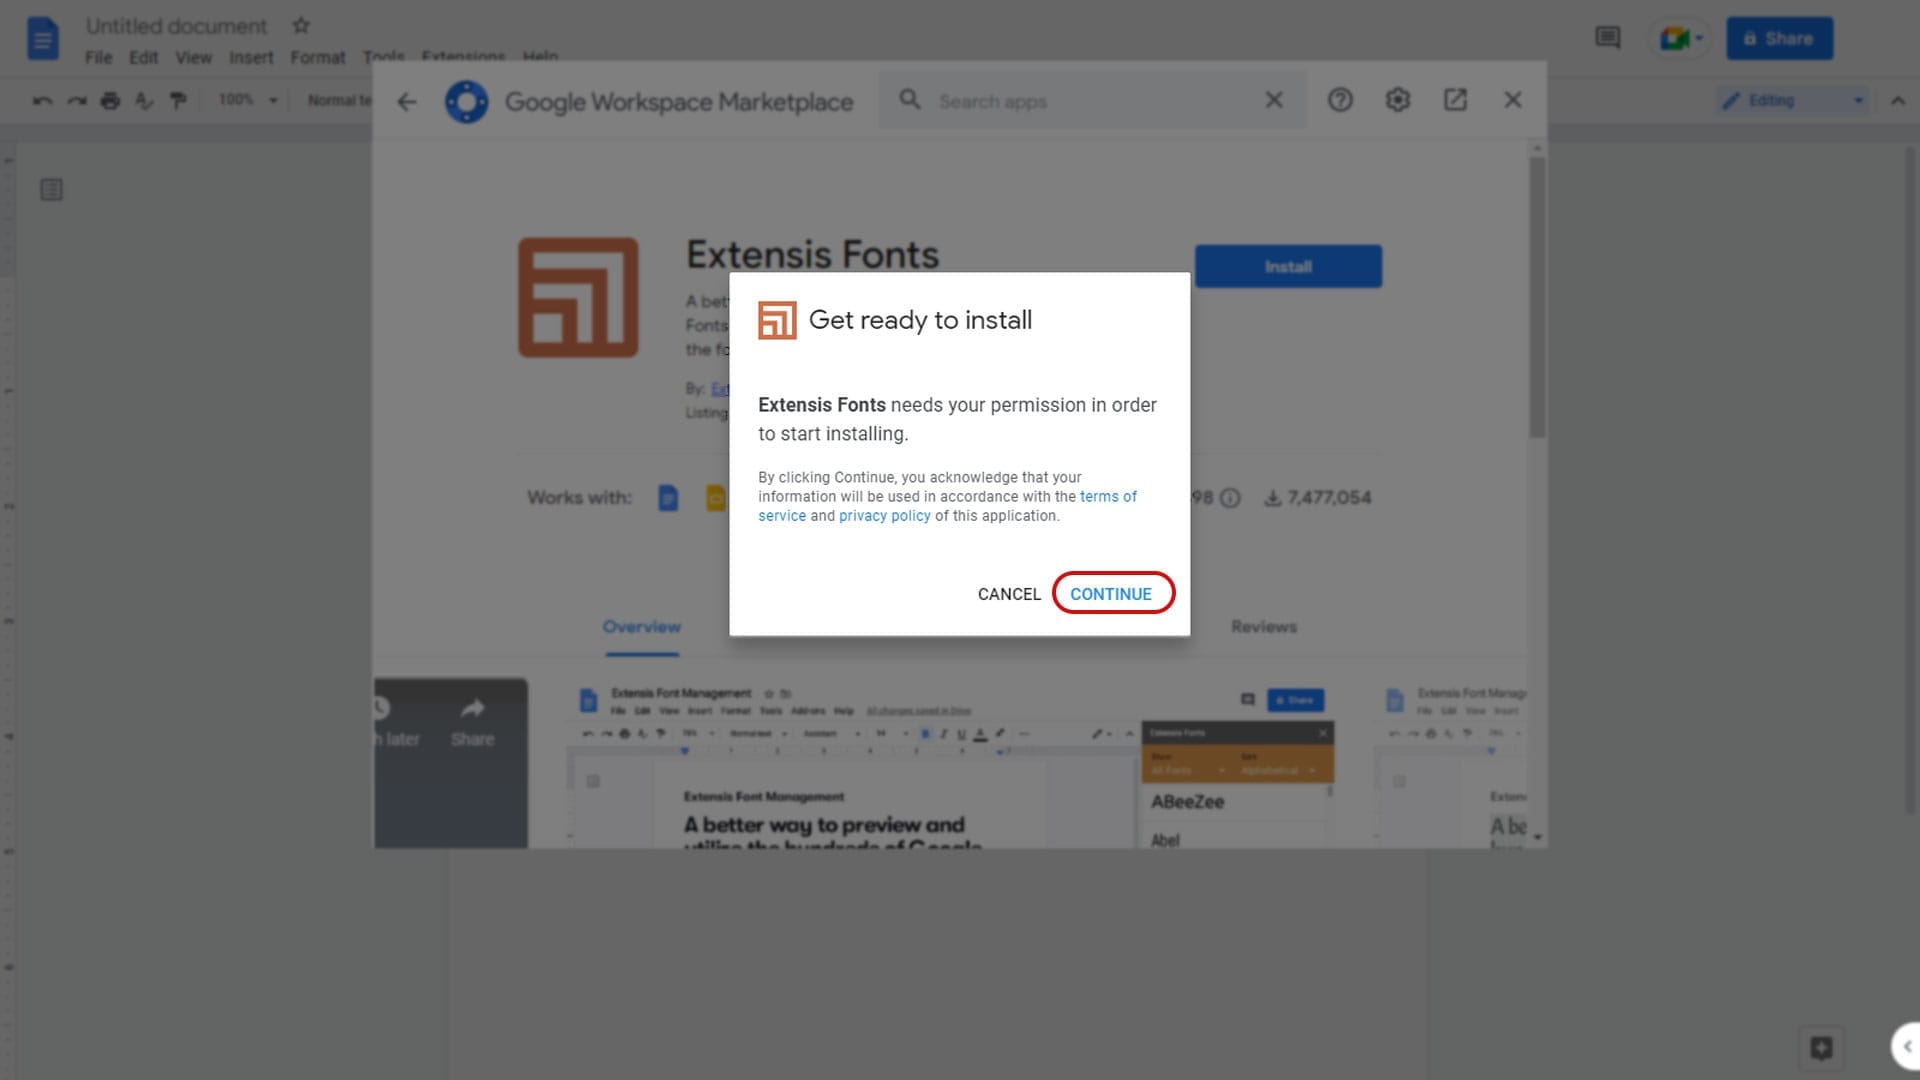Image resolution: width=1920 pixels, height=1080 pixels.
Task: Open the comment history icon
Action: [1607, 39]
